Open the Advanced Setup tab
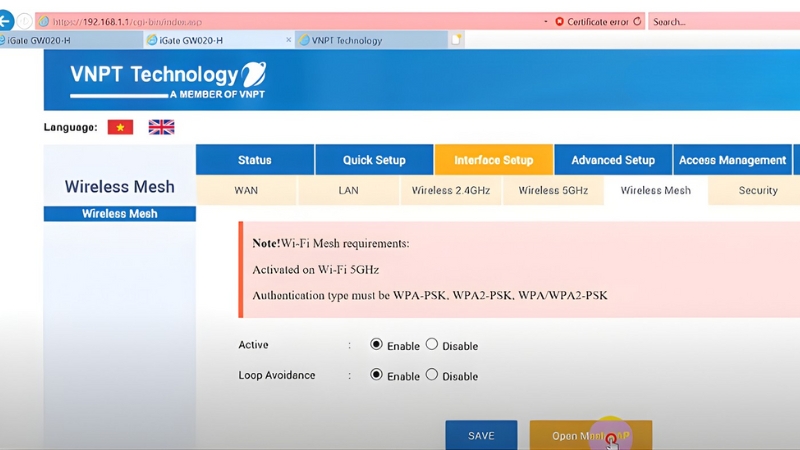This screenshot has height=450, width=800. pyautogui.click(x=613, y=160)
